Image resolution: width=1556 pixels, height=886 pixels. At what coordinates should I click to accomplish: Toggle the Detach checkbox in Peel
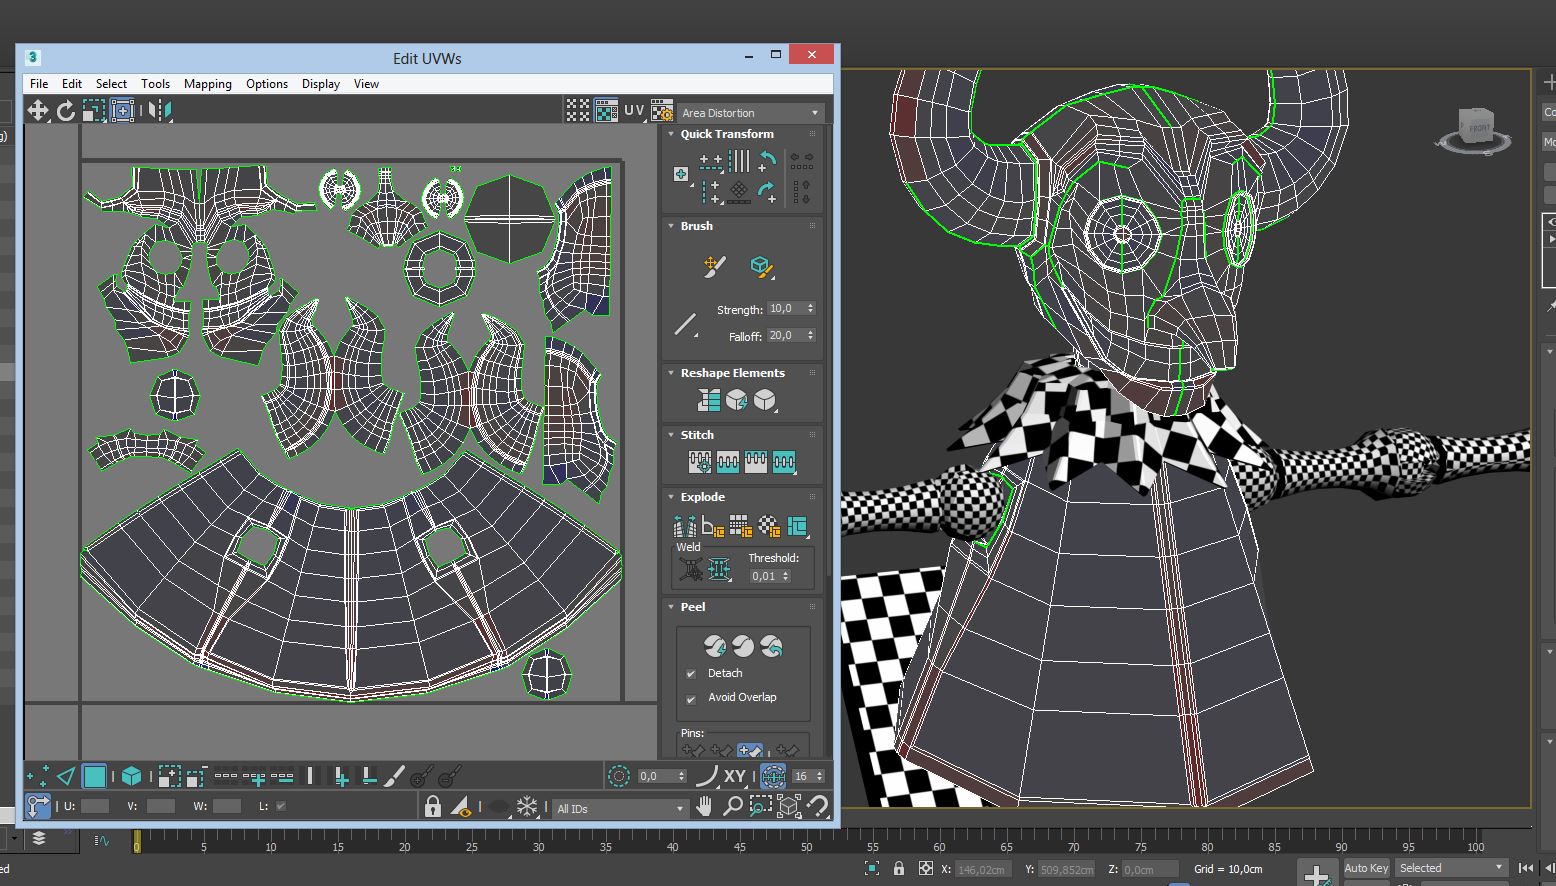point(691,674)
